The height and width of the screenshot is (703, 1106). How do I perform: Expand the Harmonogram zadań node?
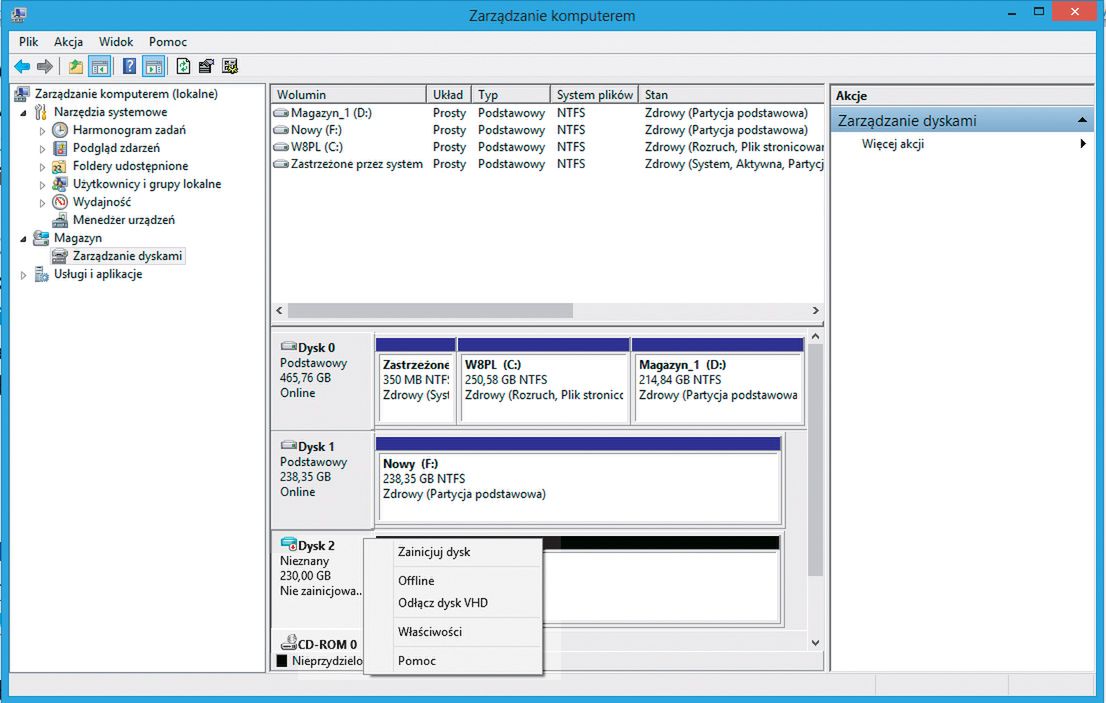point(42,130)
